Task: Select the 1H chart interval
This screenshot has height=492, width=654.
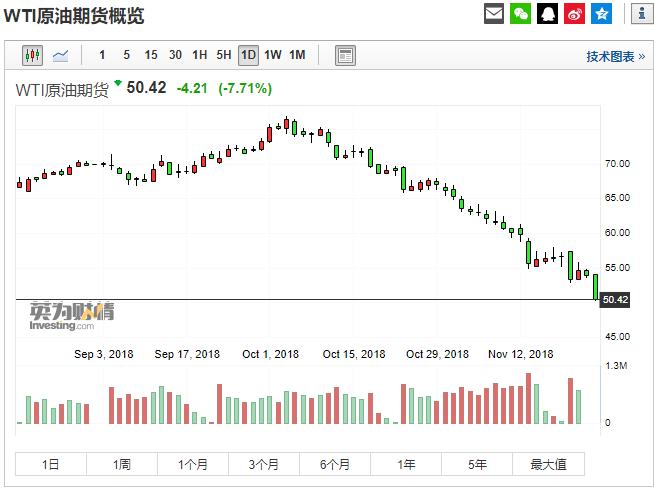Action: pos(200,55)
